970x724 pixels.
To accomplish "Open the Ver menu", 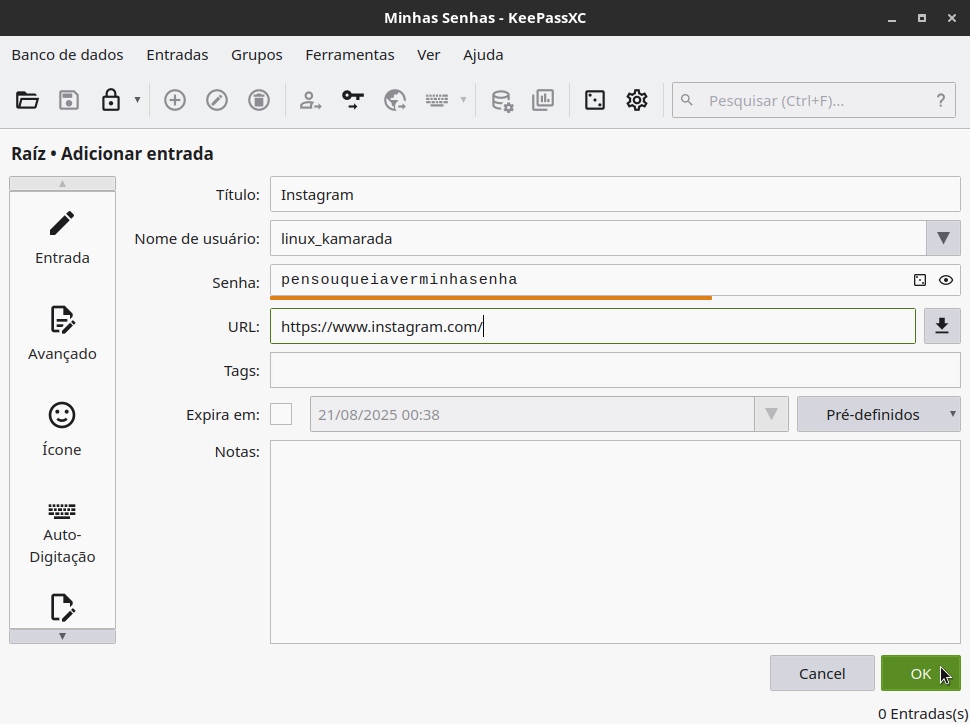I will pyautogui.click(x=429, y=55).
